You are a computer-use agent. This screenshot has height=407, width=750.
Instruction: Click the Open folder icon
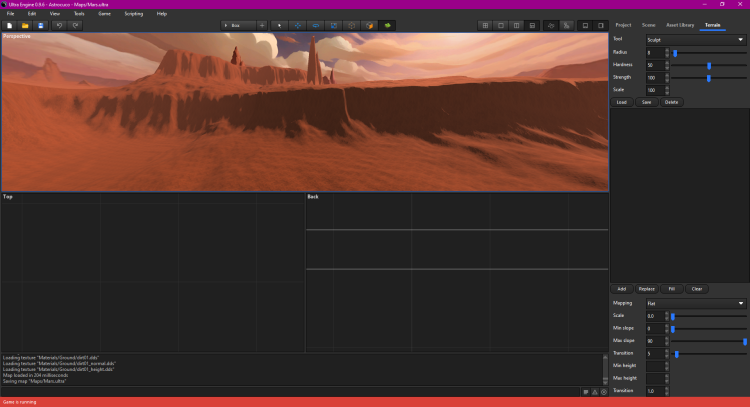pyautogui.click(x=25, y=25)
